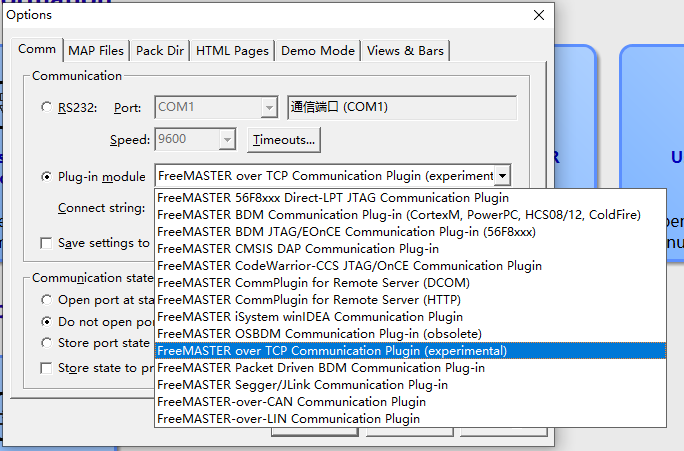
Task: Go to the HTML Pages tab
Action: 232,51
